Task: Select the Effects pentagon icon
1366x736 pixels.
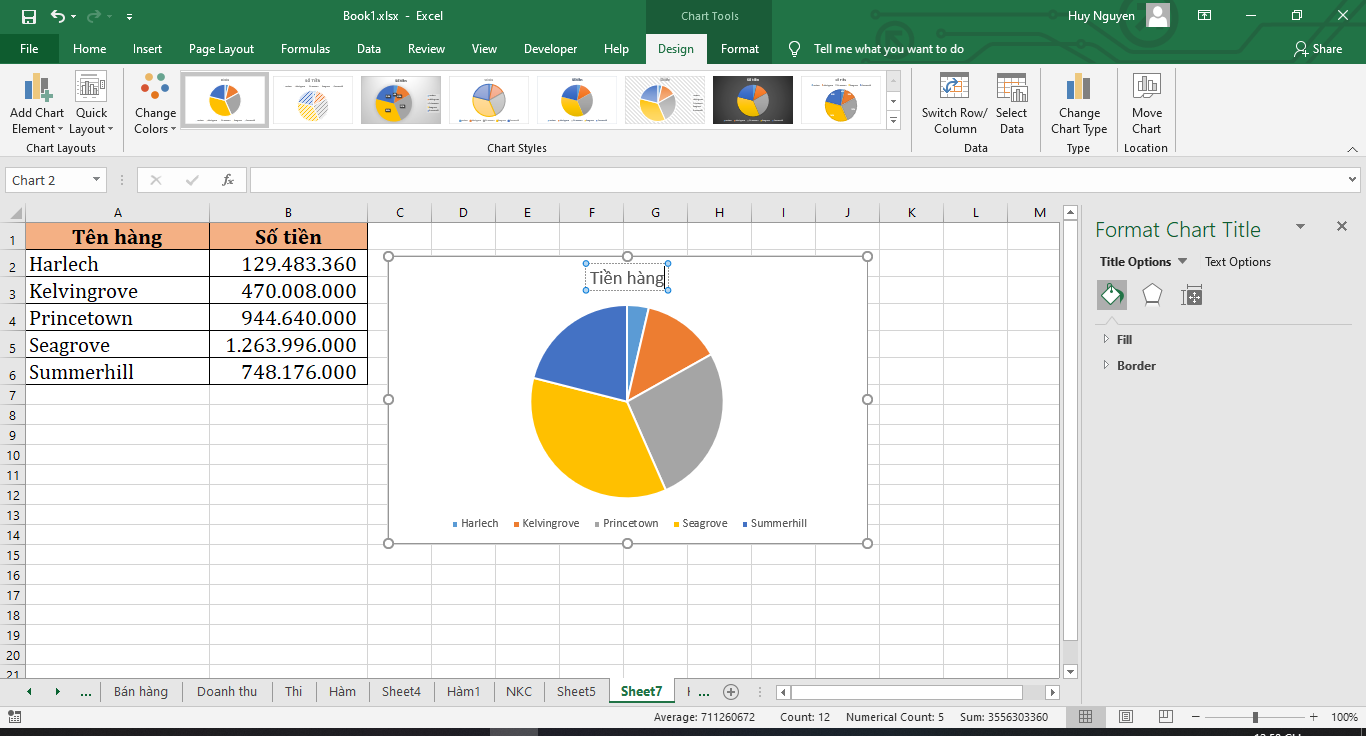Action: click(x=1152, y=295)
